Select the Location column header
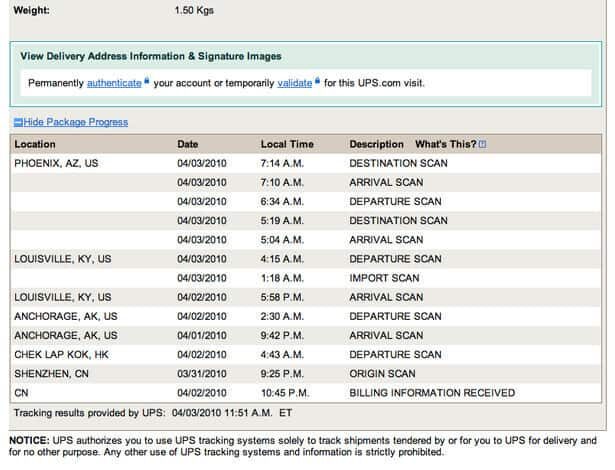615x470 pixels. click(x=35, y=144)
